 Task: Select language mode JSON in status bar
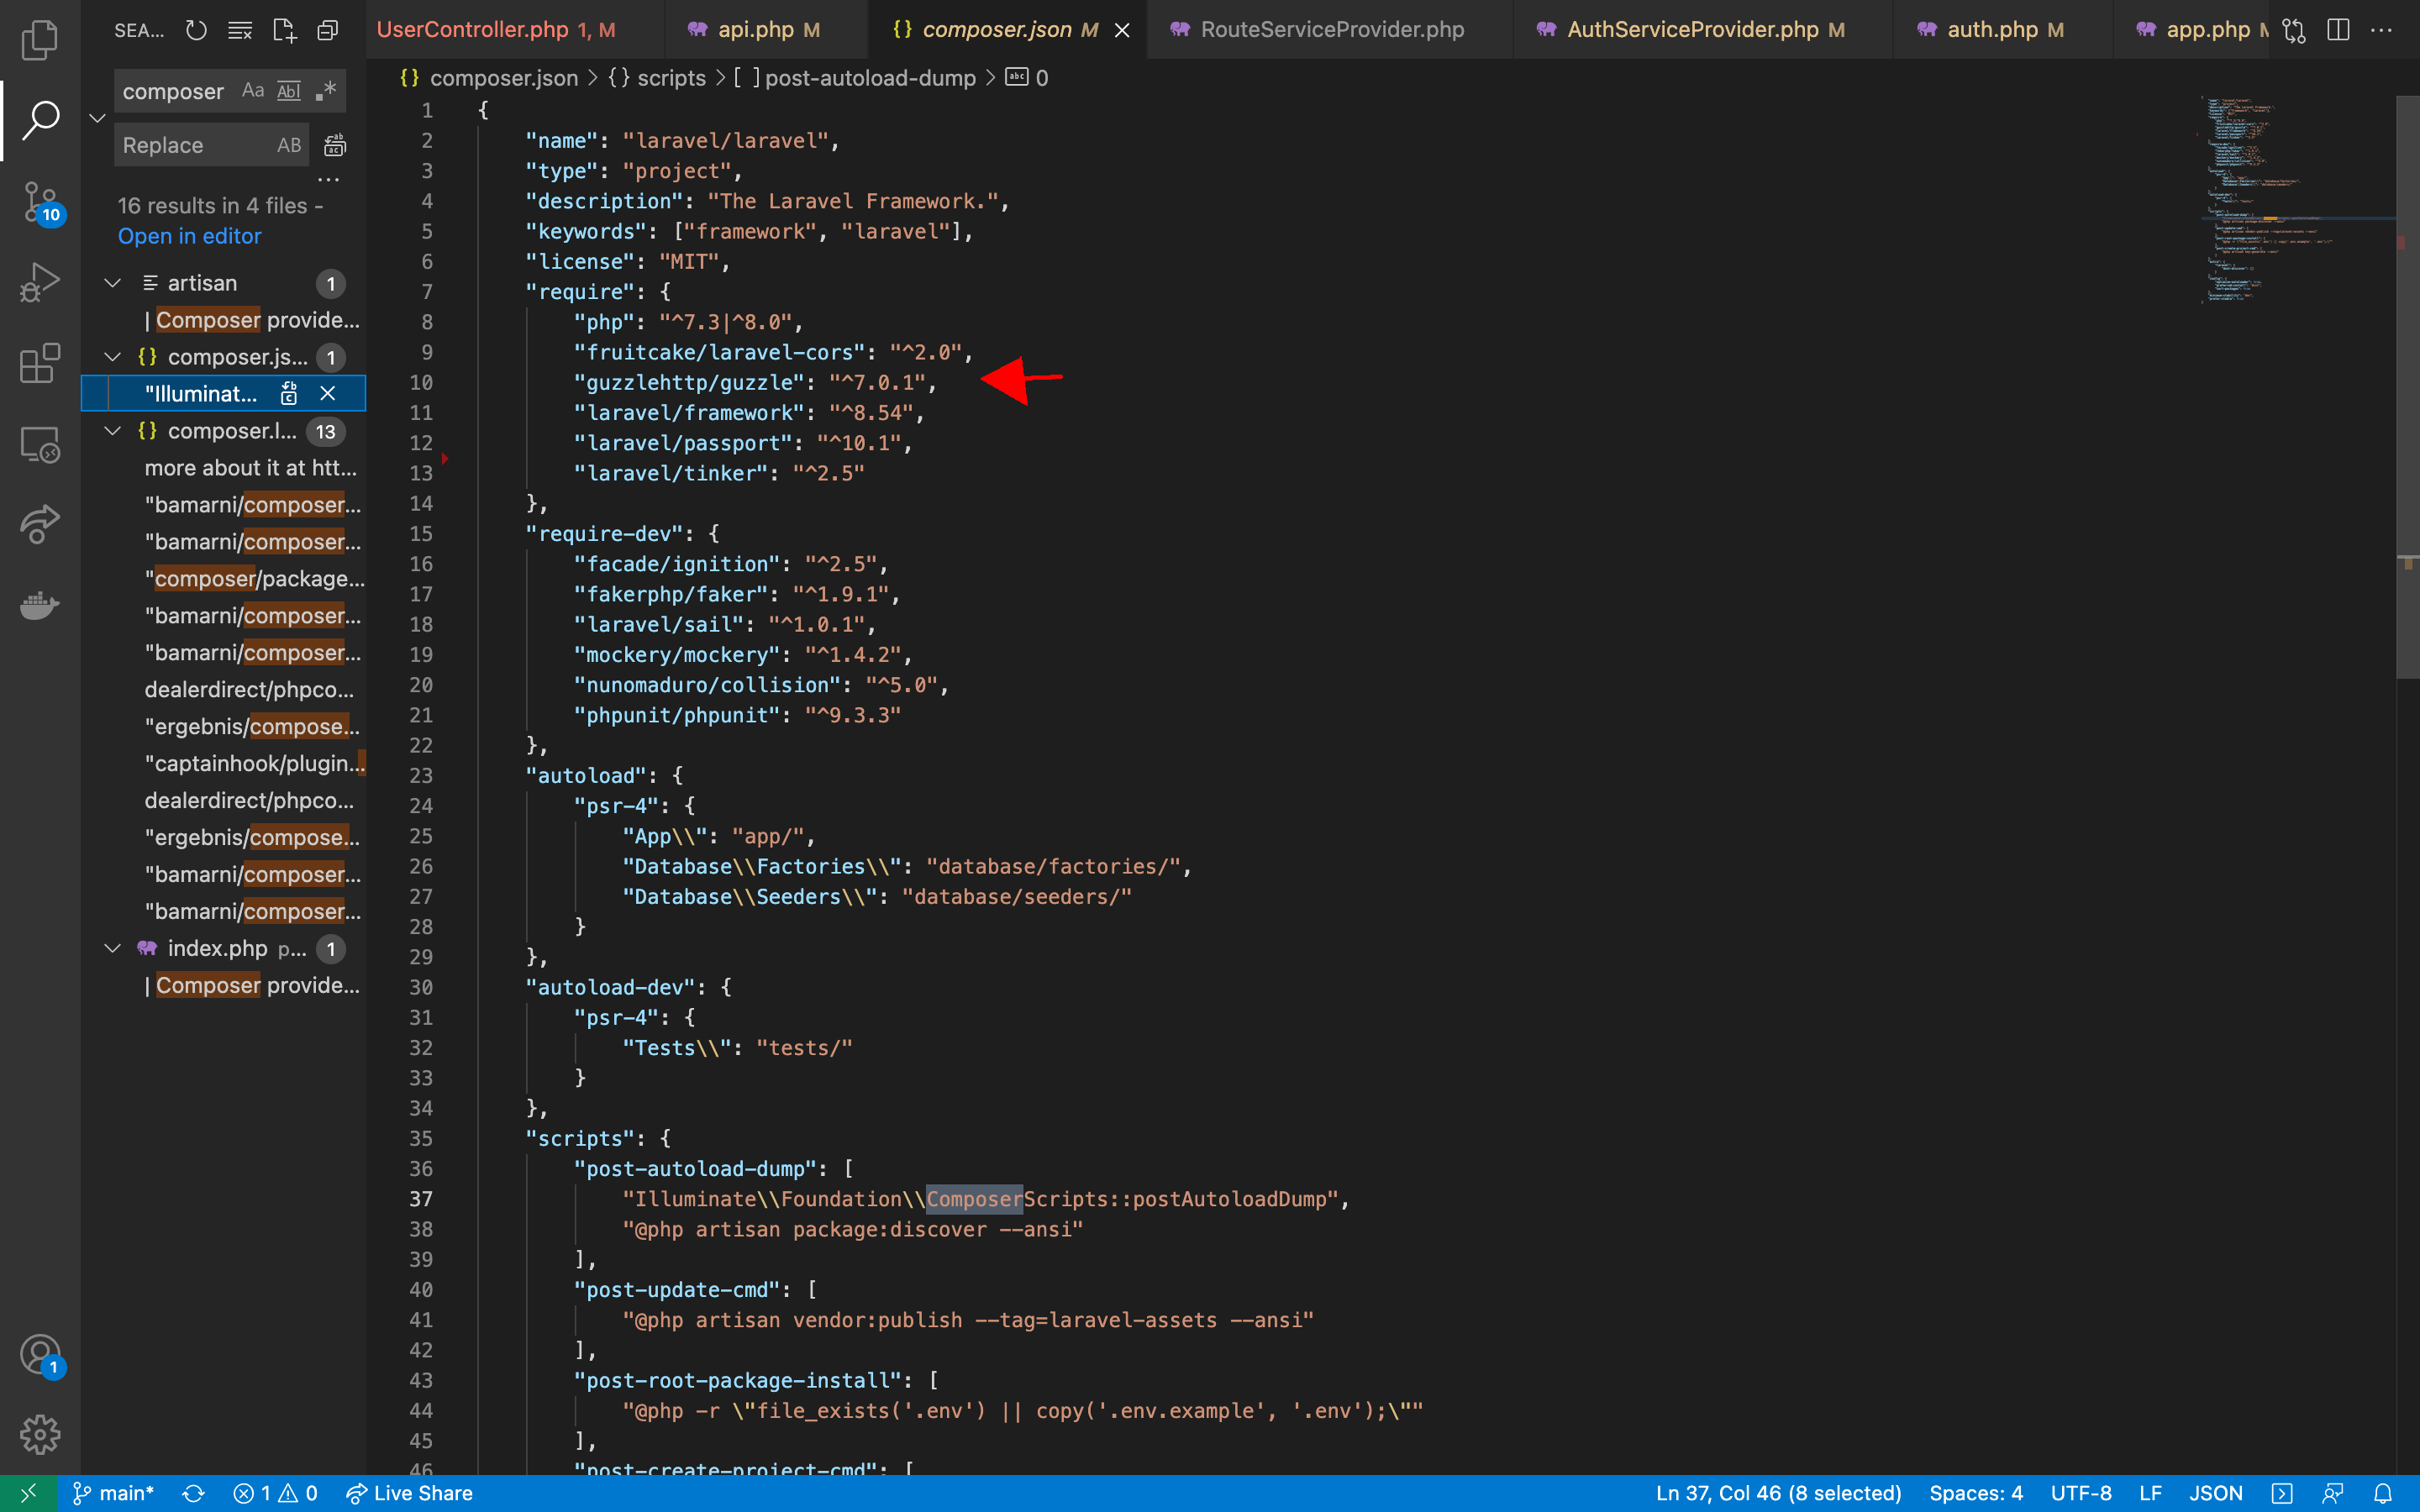coord(2216,1493)
